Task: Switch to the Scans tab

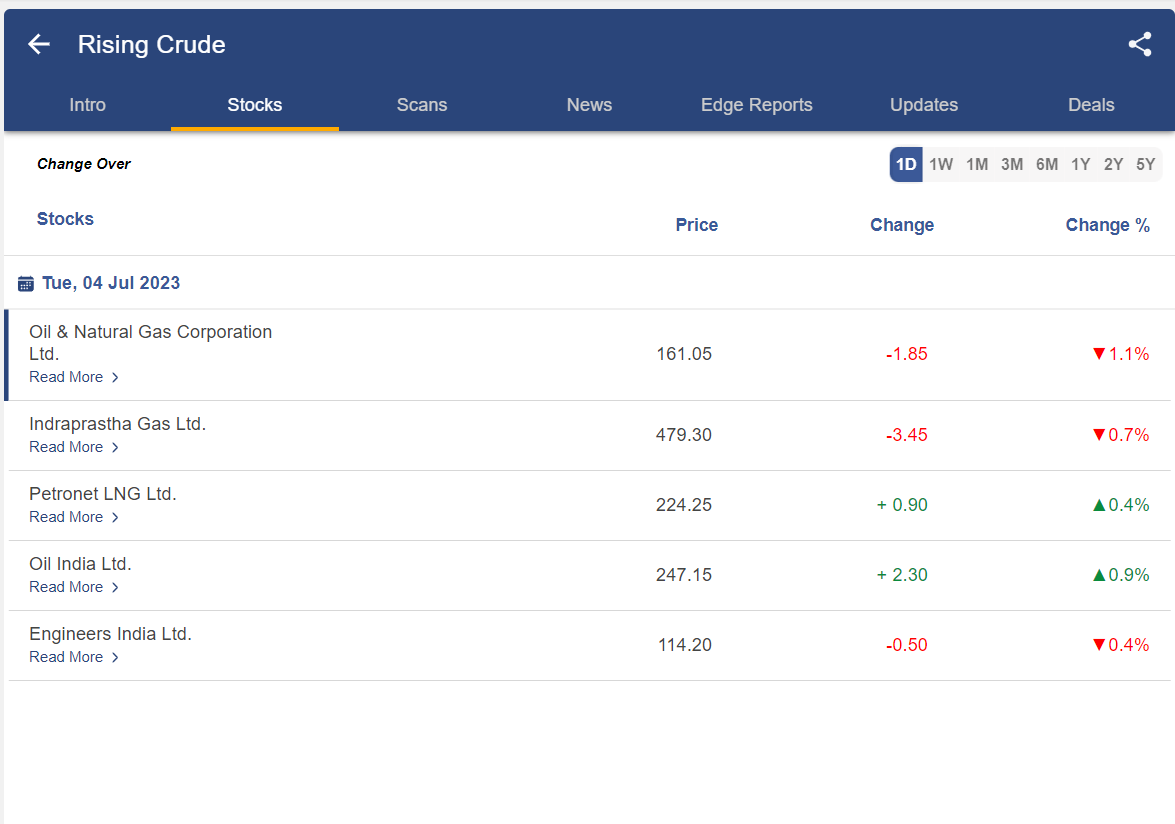Action: pos(422,105)
